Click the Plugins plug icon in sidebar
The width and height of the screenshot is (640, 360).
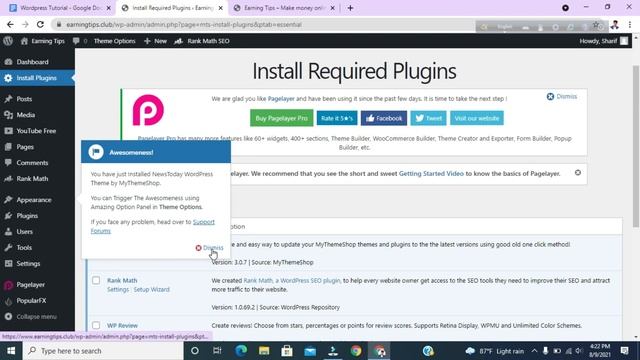pyautogui.click(x=8, y=216)
